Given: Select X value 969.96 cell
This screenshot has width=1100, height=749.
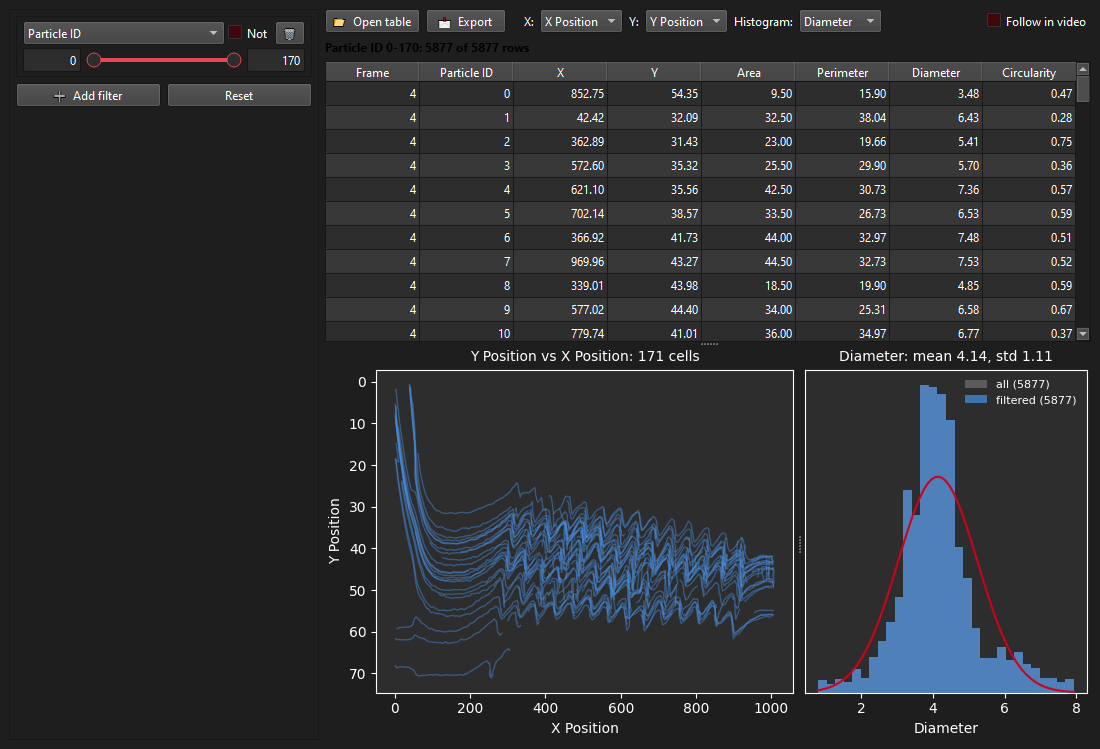Looking at the screenshot, I should 561,262.
